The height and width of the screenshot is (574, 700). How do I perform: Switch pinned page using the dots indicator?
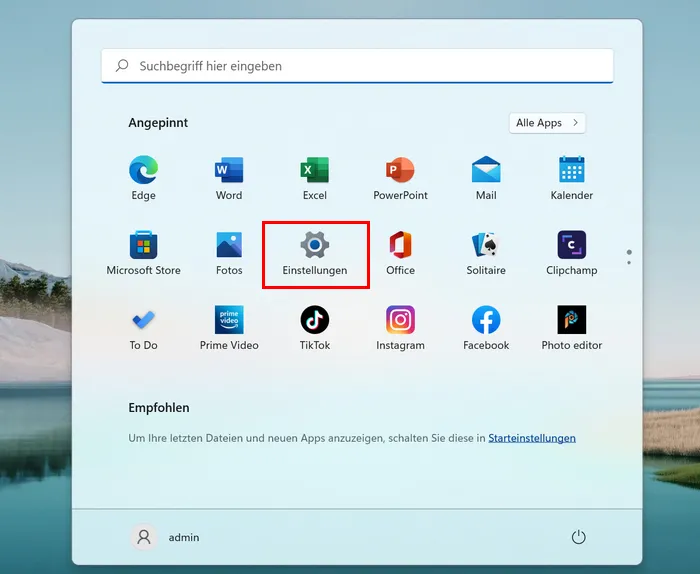point(629,257)
